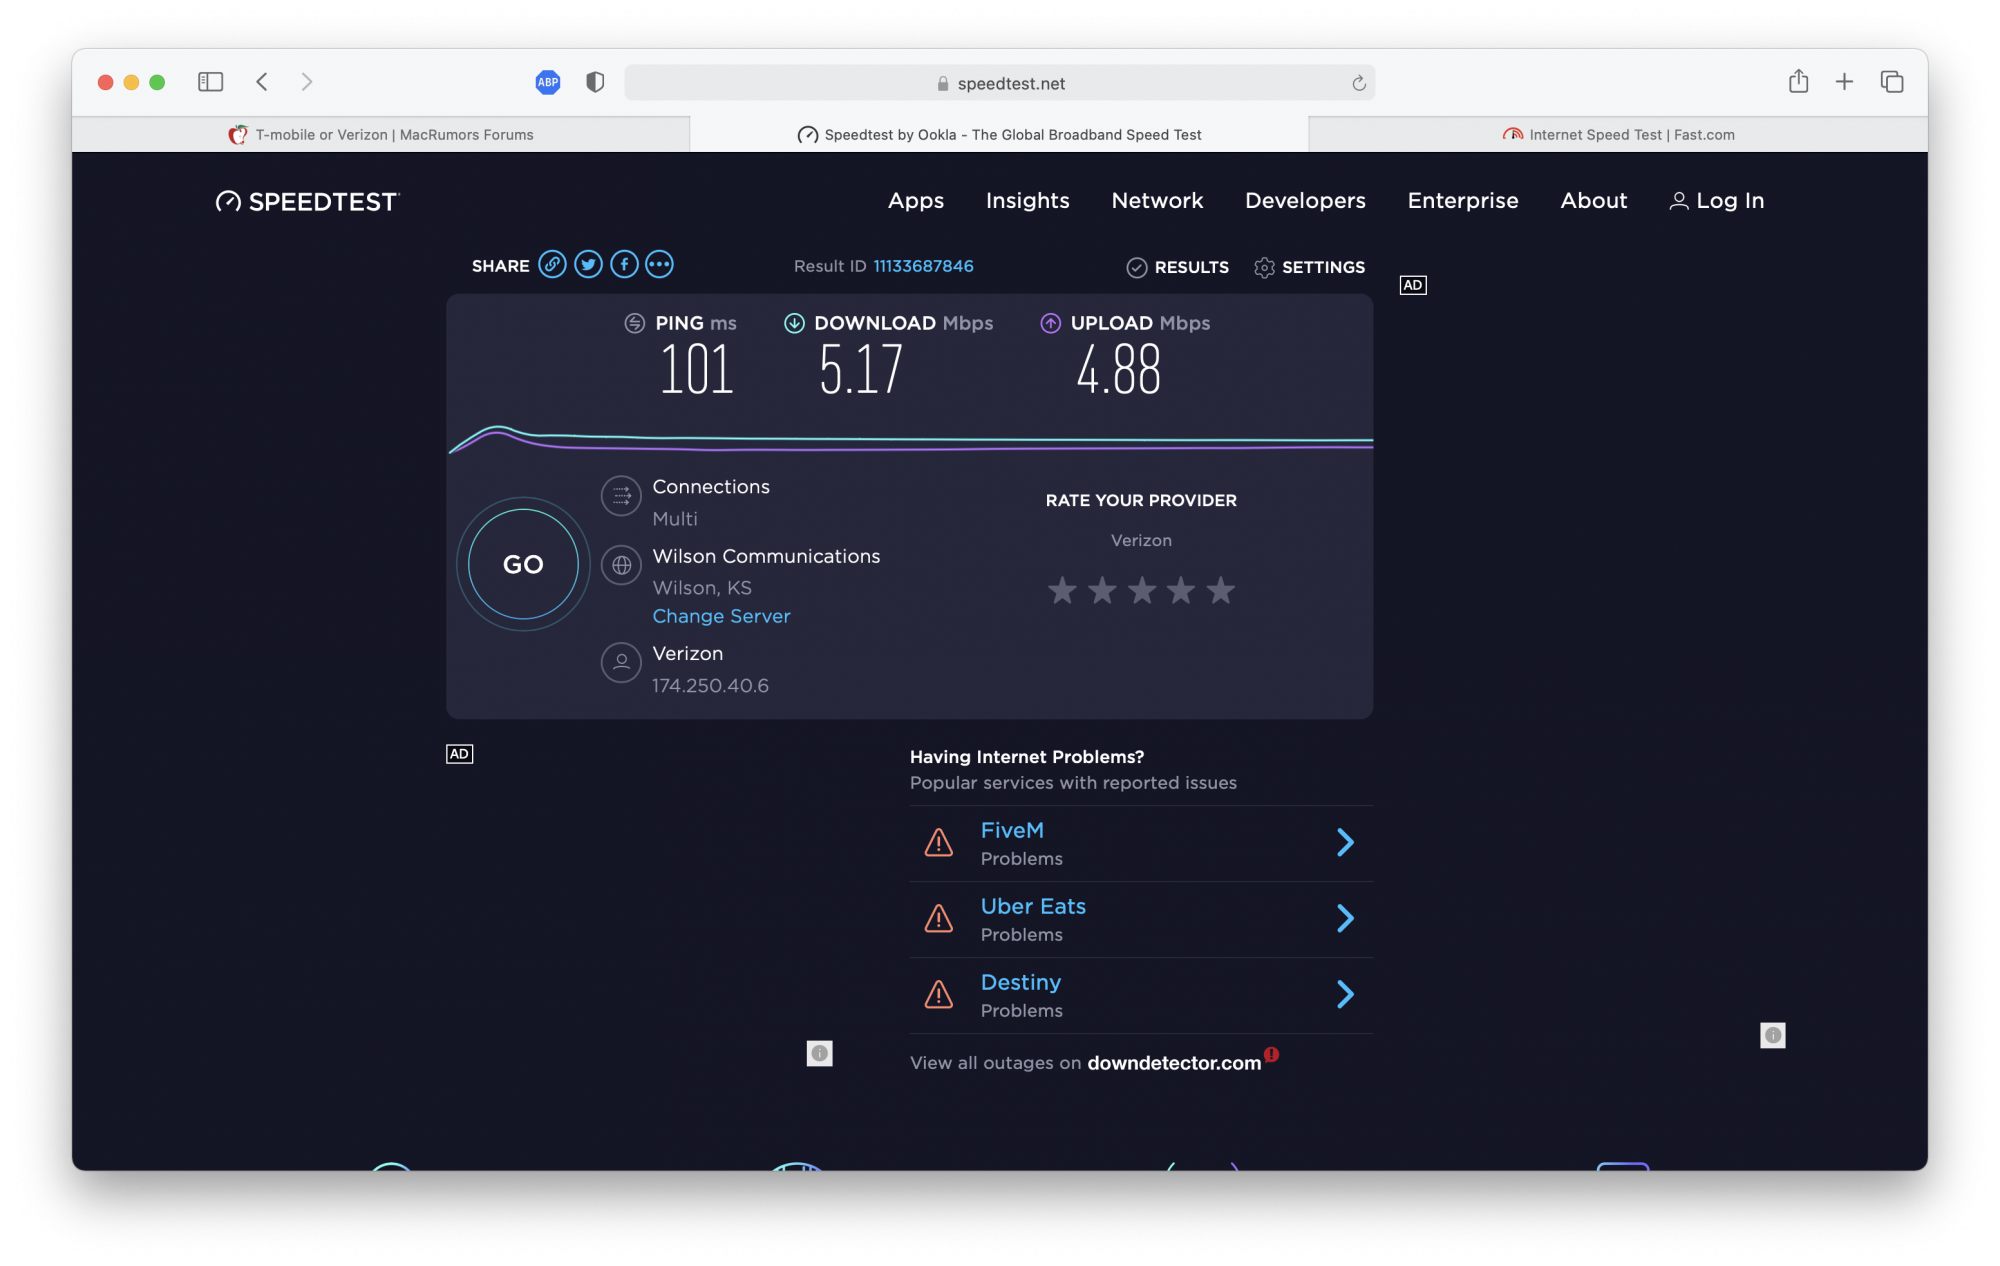Viewport: 2000px width, 1266px height.
Task: Open the Adblock Plus extension icon
Action: click(x=548, y=83)
